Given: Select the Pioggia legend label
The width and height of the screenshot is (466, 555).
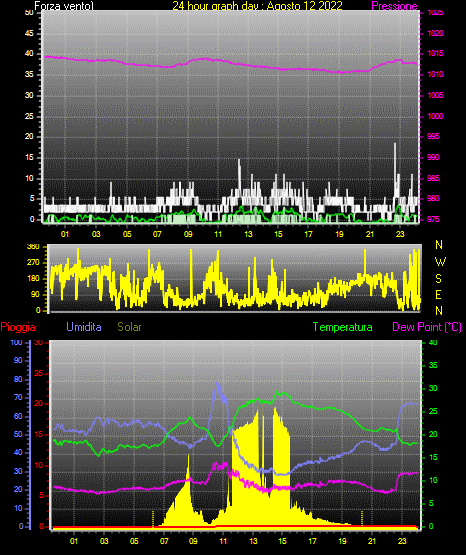Looking at the screenshot, I should [x=18, y=327].
